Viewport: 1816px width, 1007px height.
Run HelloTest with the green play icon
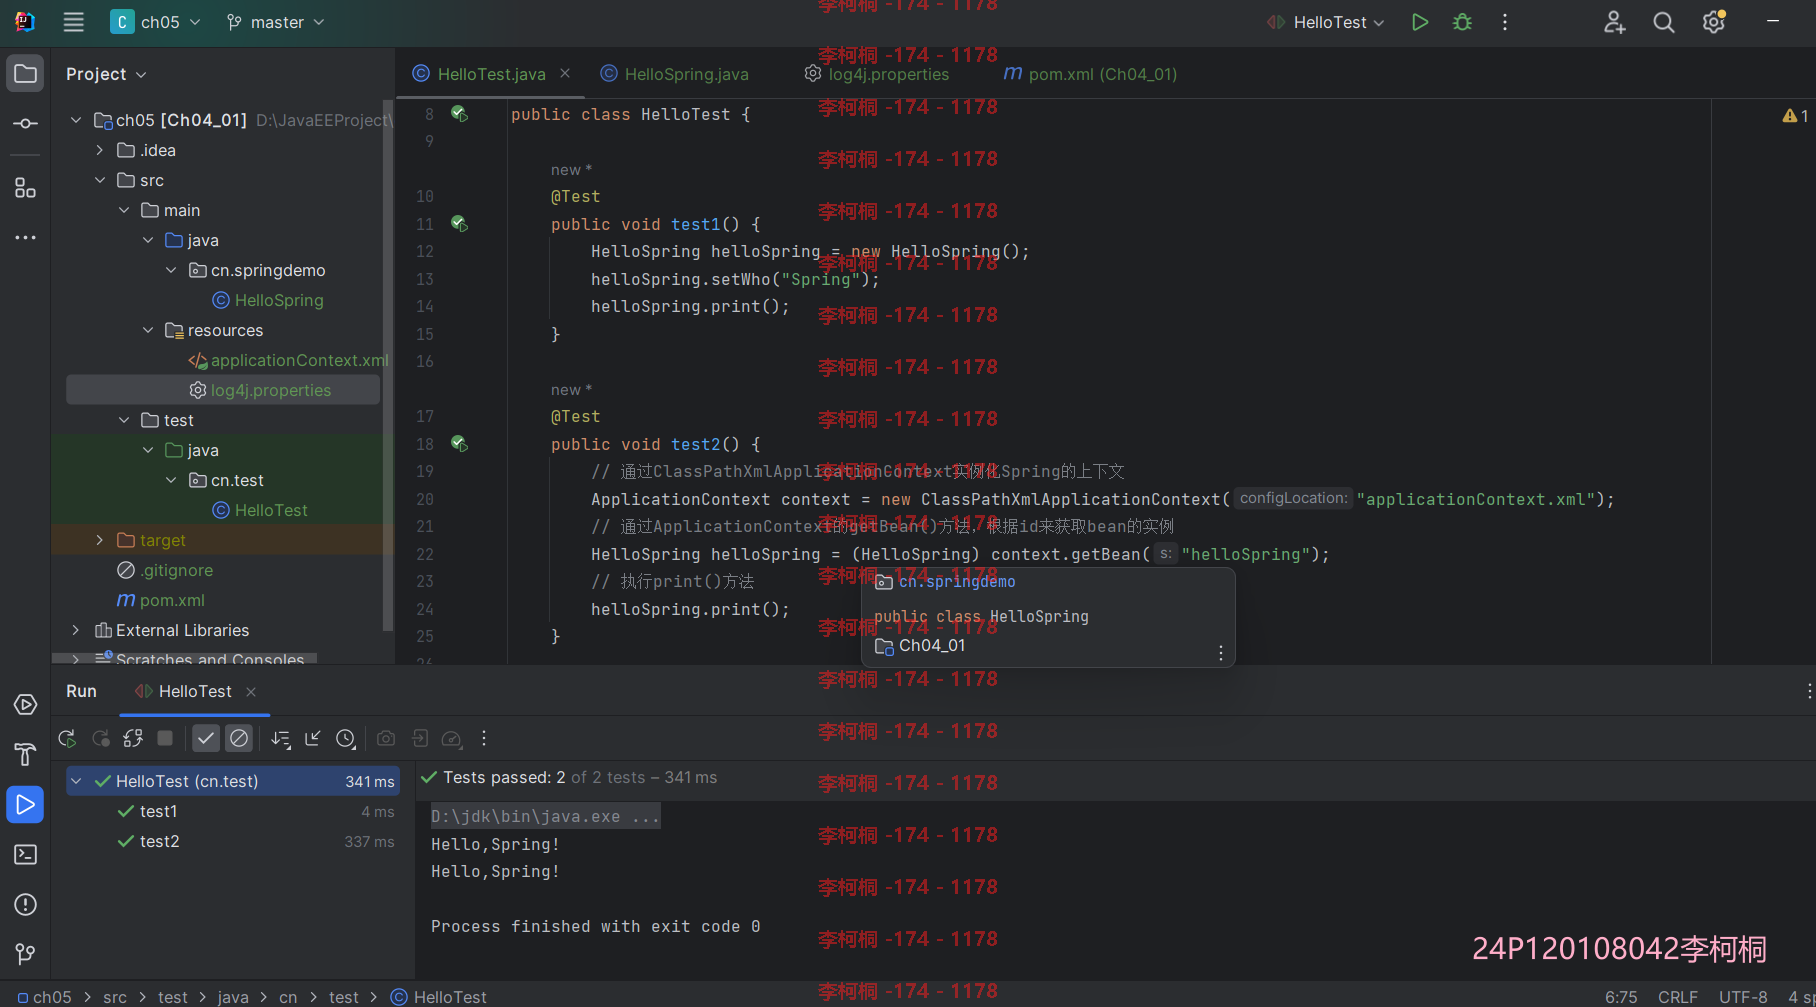coord(1419,22)
